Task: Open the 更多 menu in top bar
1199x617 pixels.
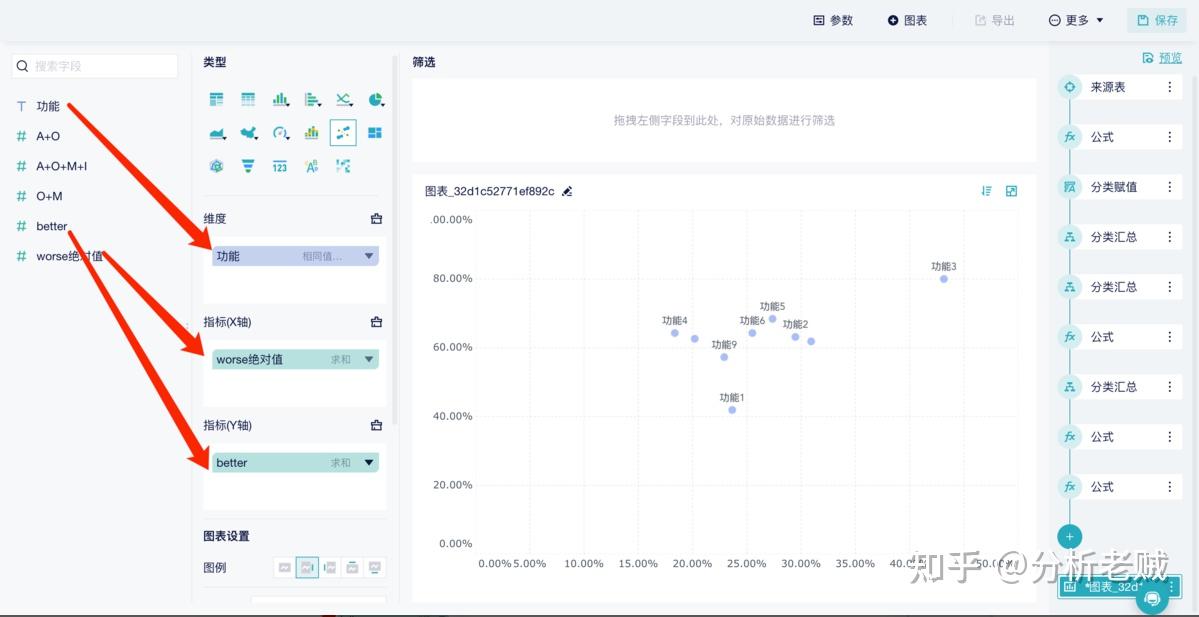Action: 1074,18
